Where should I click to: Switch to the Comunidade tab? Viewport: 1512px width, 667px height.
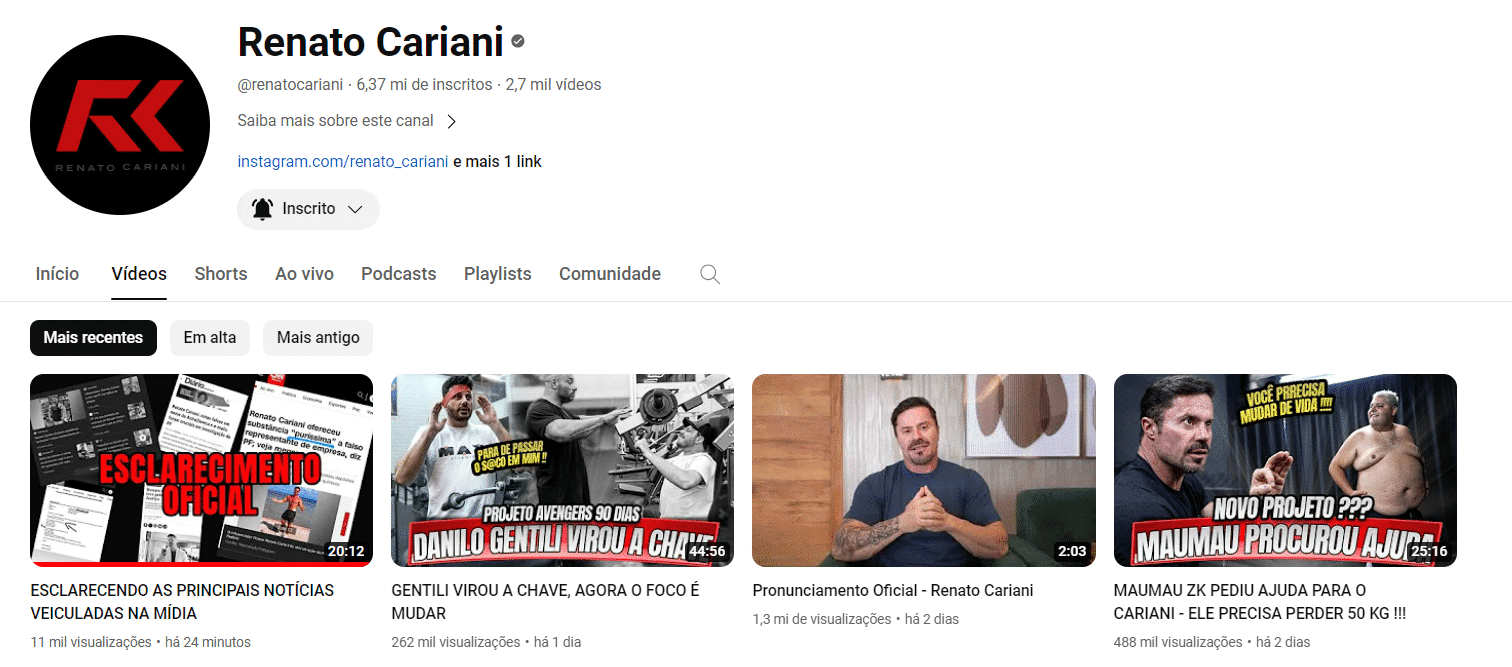[609, 273]
